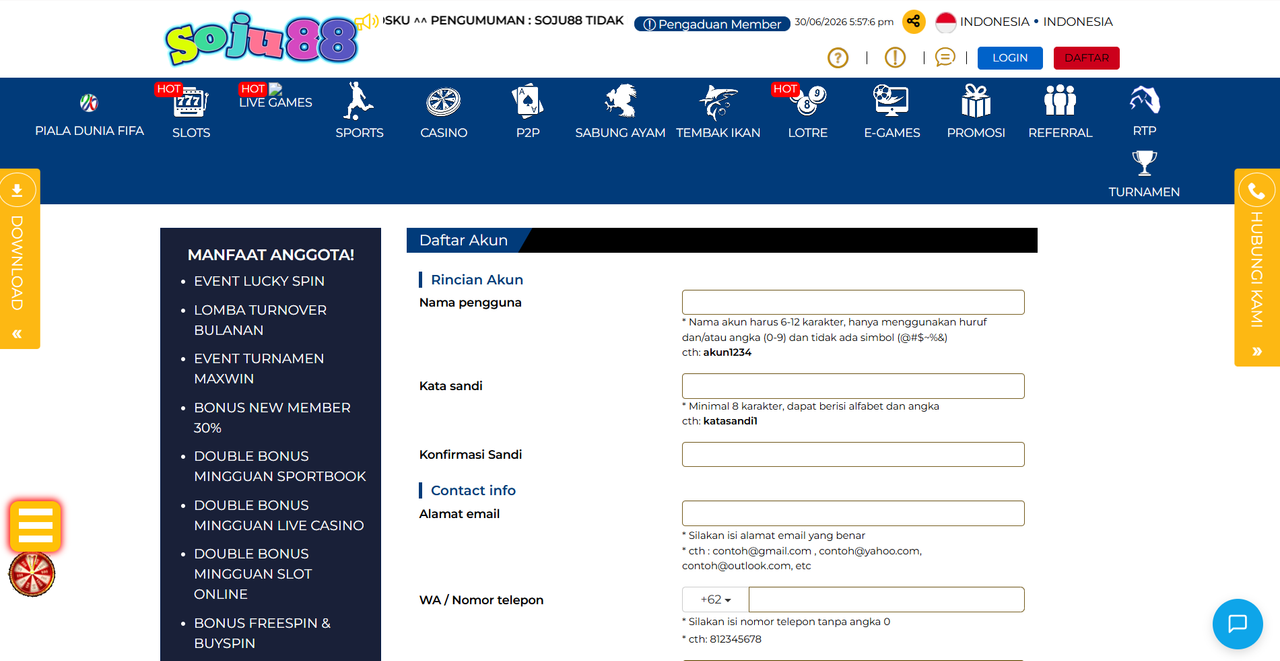Focus the phone number input field
Screen dimensions: 1280x661
(x=886, y=600)
